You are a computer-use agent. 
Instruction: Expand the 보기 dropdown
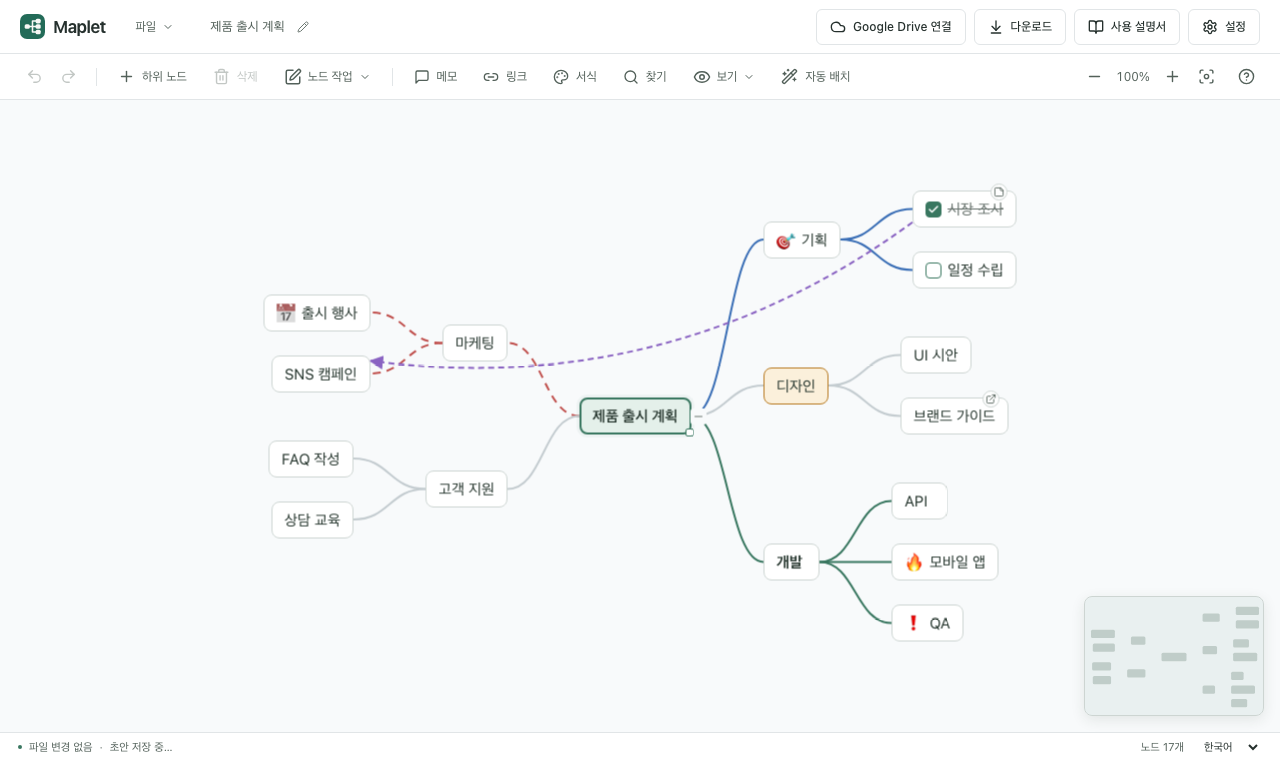[x=724, y=77]
